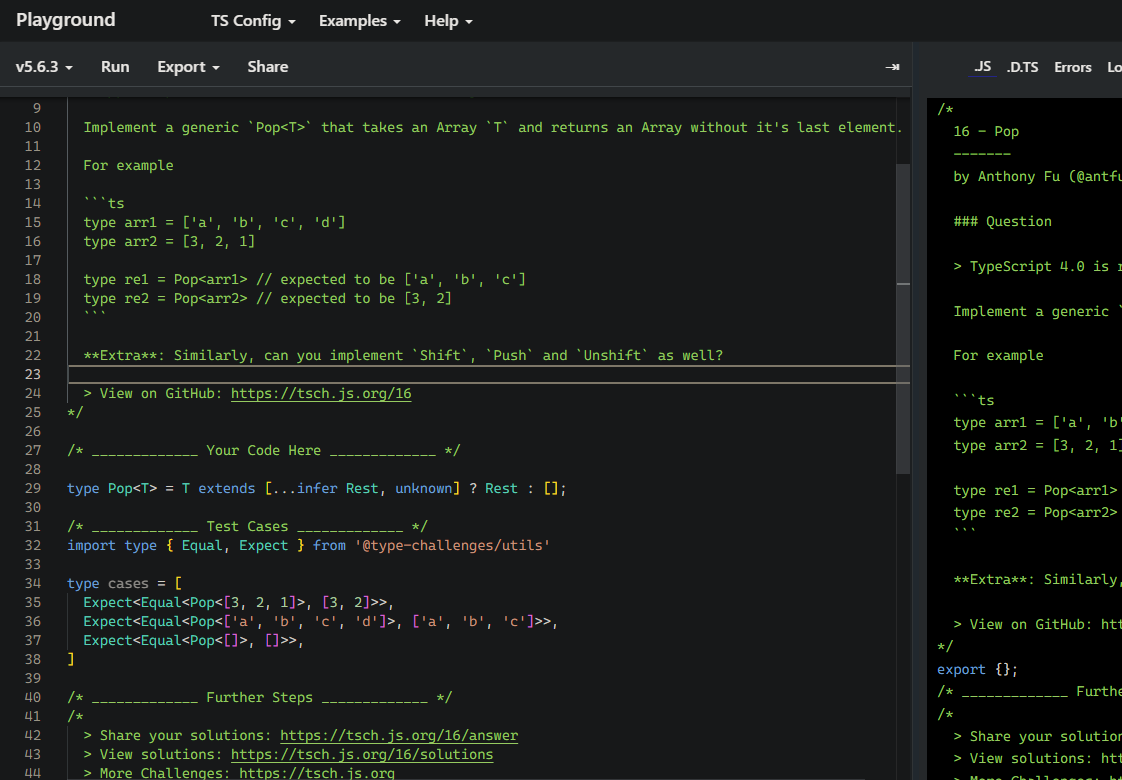The height and width of the screenshot is (780, 1122).
Task: Follow the View on GitHub link in the editor
Action: coord(321,394)
